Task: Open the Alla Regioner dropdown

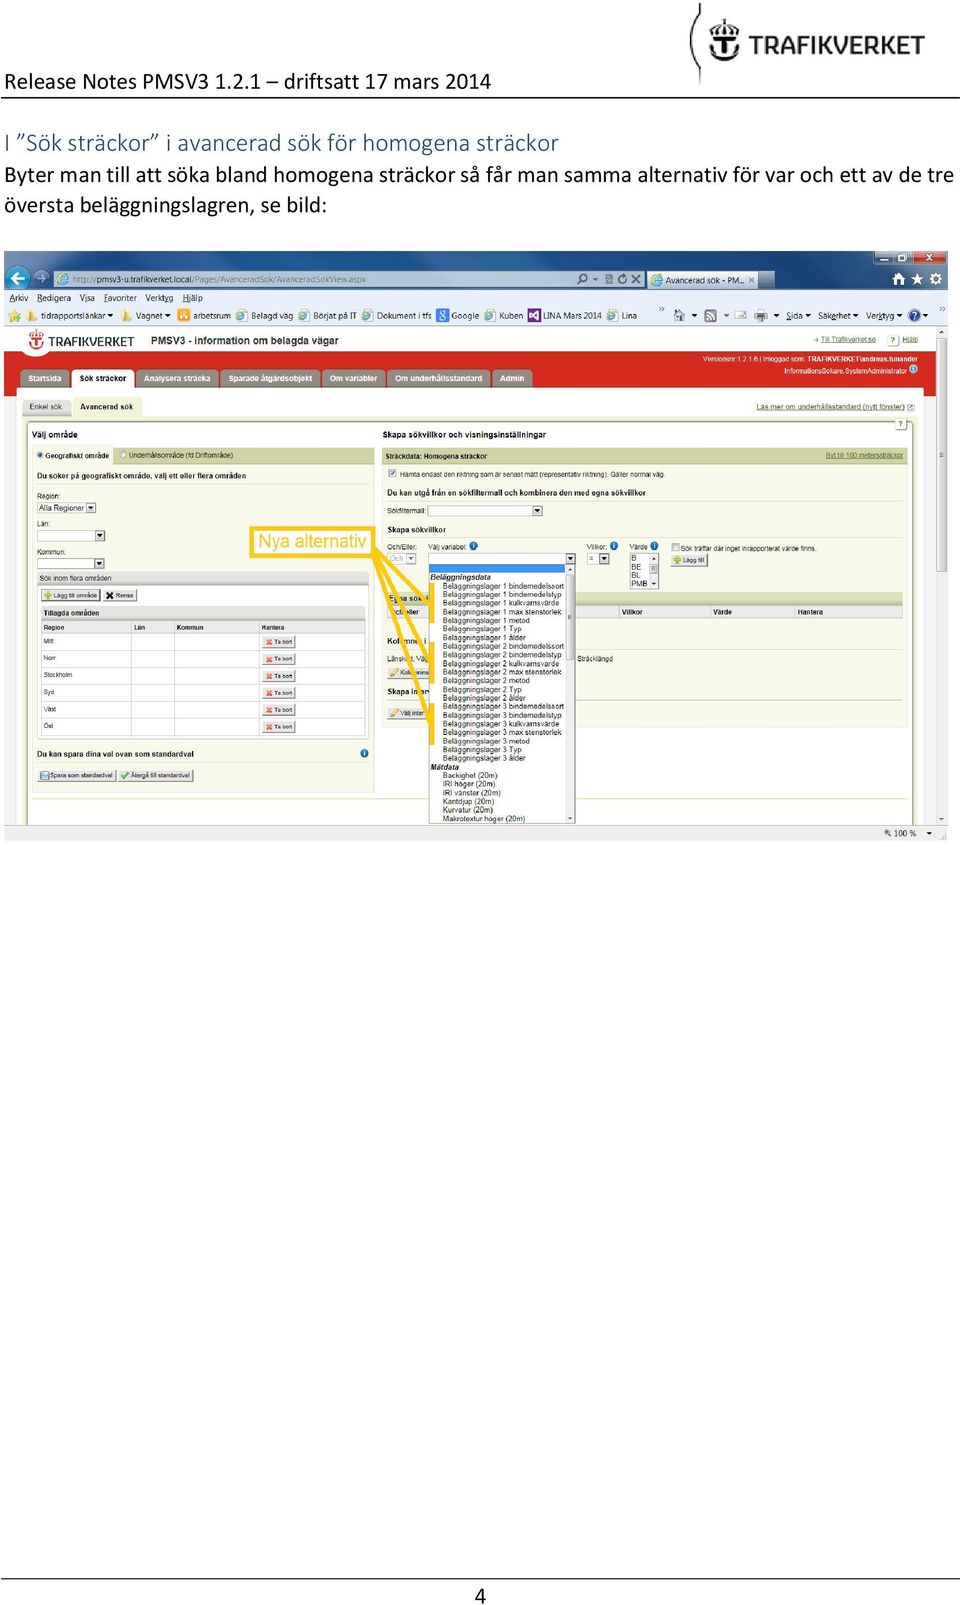Action: pyautogui.click(x=66, y=508)
